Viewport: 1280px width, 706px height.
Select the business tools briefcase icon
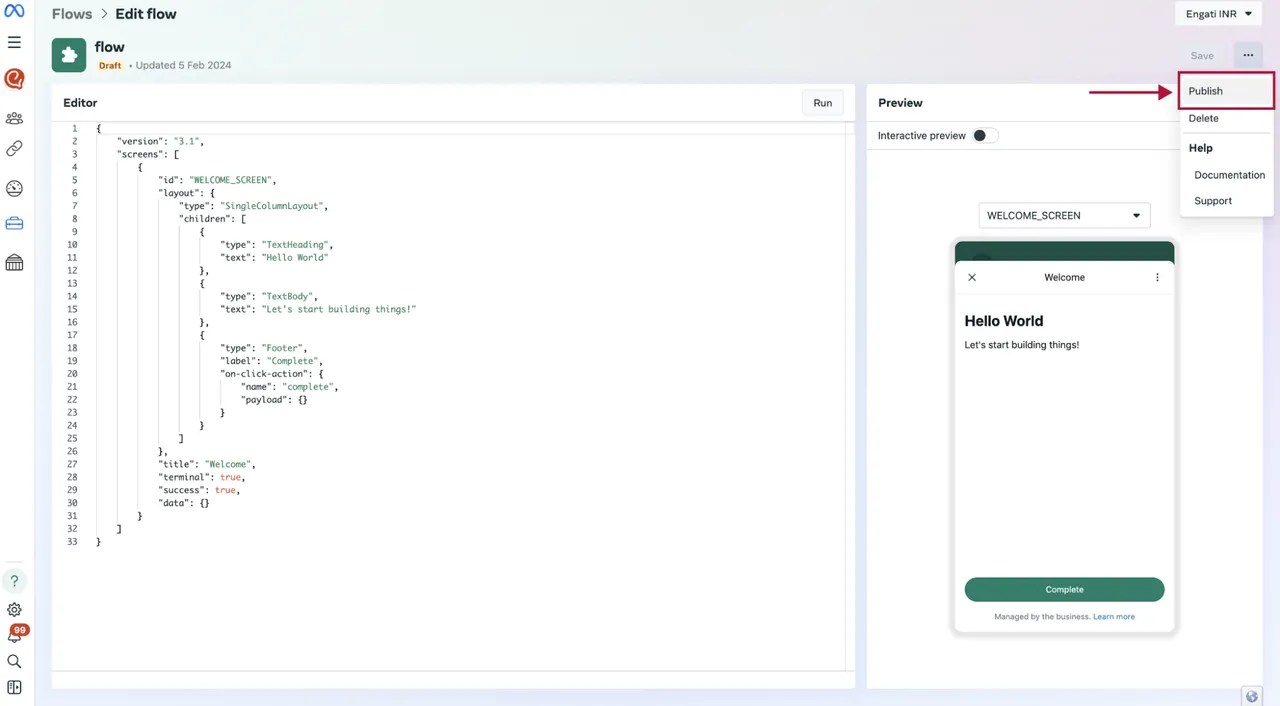pos(14,223)
